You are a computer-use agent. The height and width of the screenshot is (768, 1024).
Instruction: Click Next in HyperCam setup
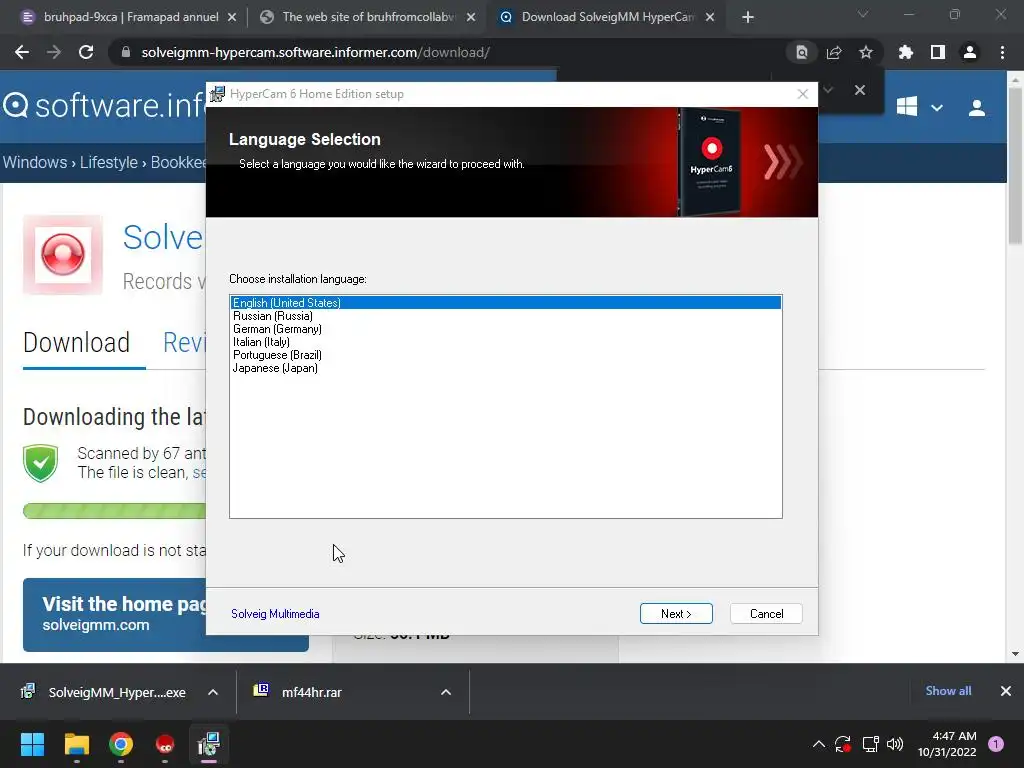[676, 613]
